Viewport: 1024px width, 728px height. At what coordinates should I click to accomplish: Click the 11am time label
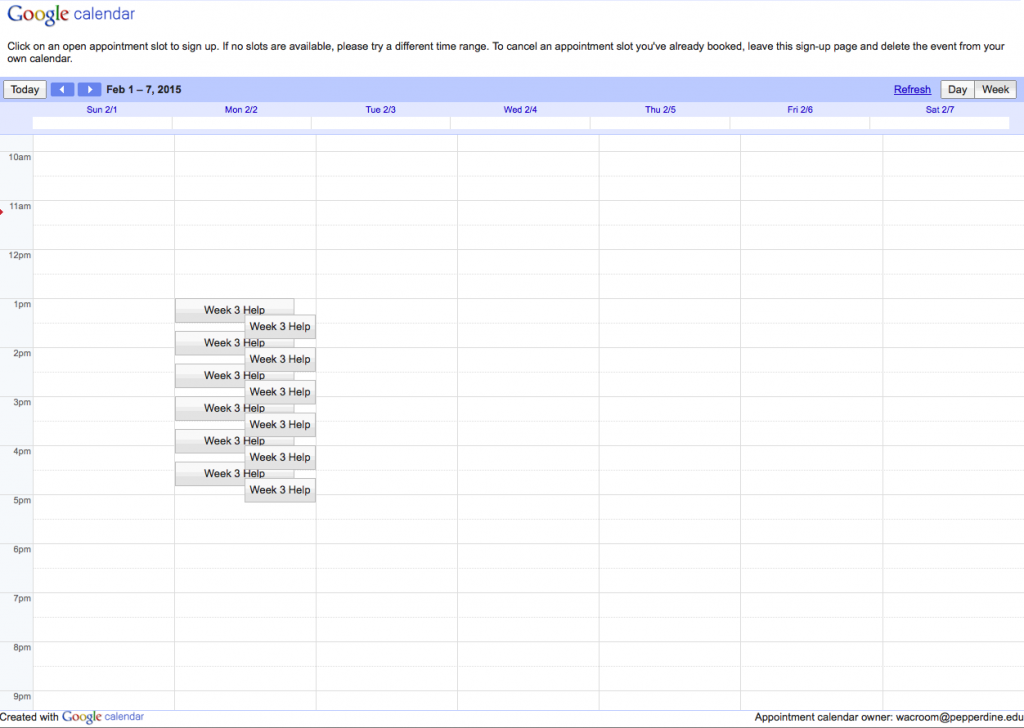click(x=20, y=206)
